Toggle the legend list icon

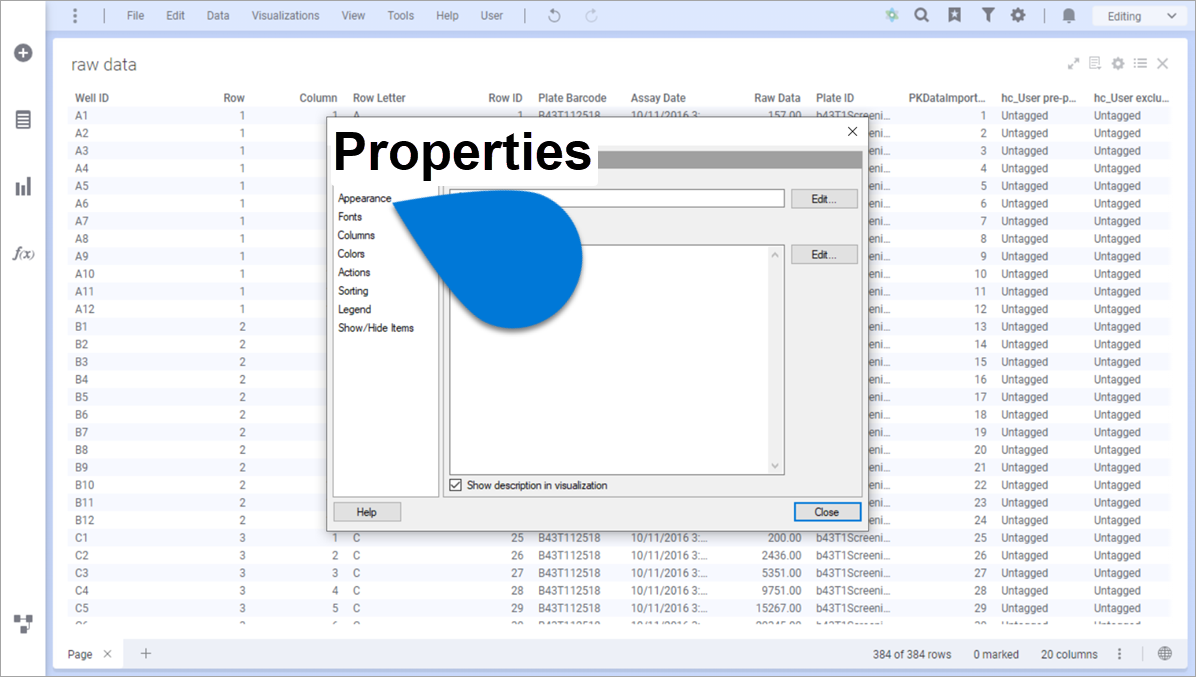point(1140,63)
